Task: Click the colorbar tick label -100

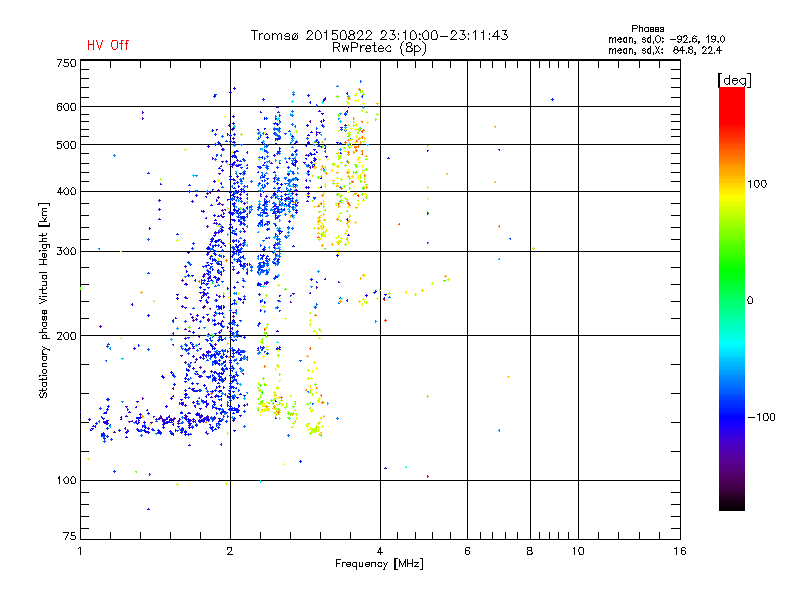Action: (x=762, y=417)
